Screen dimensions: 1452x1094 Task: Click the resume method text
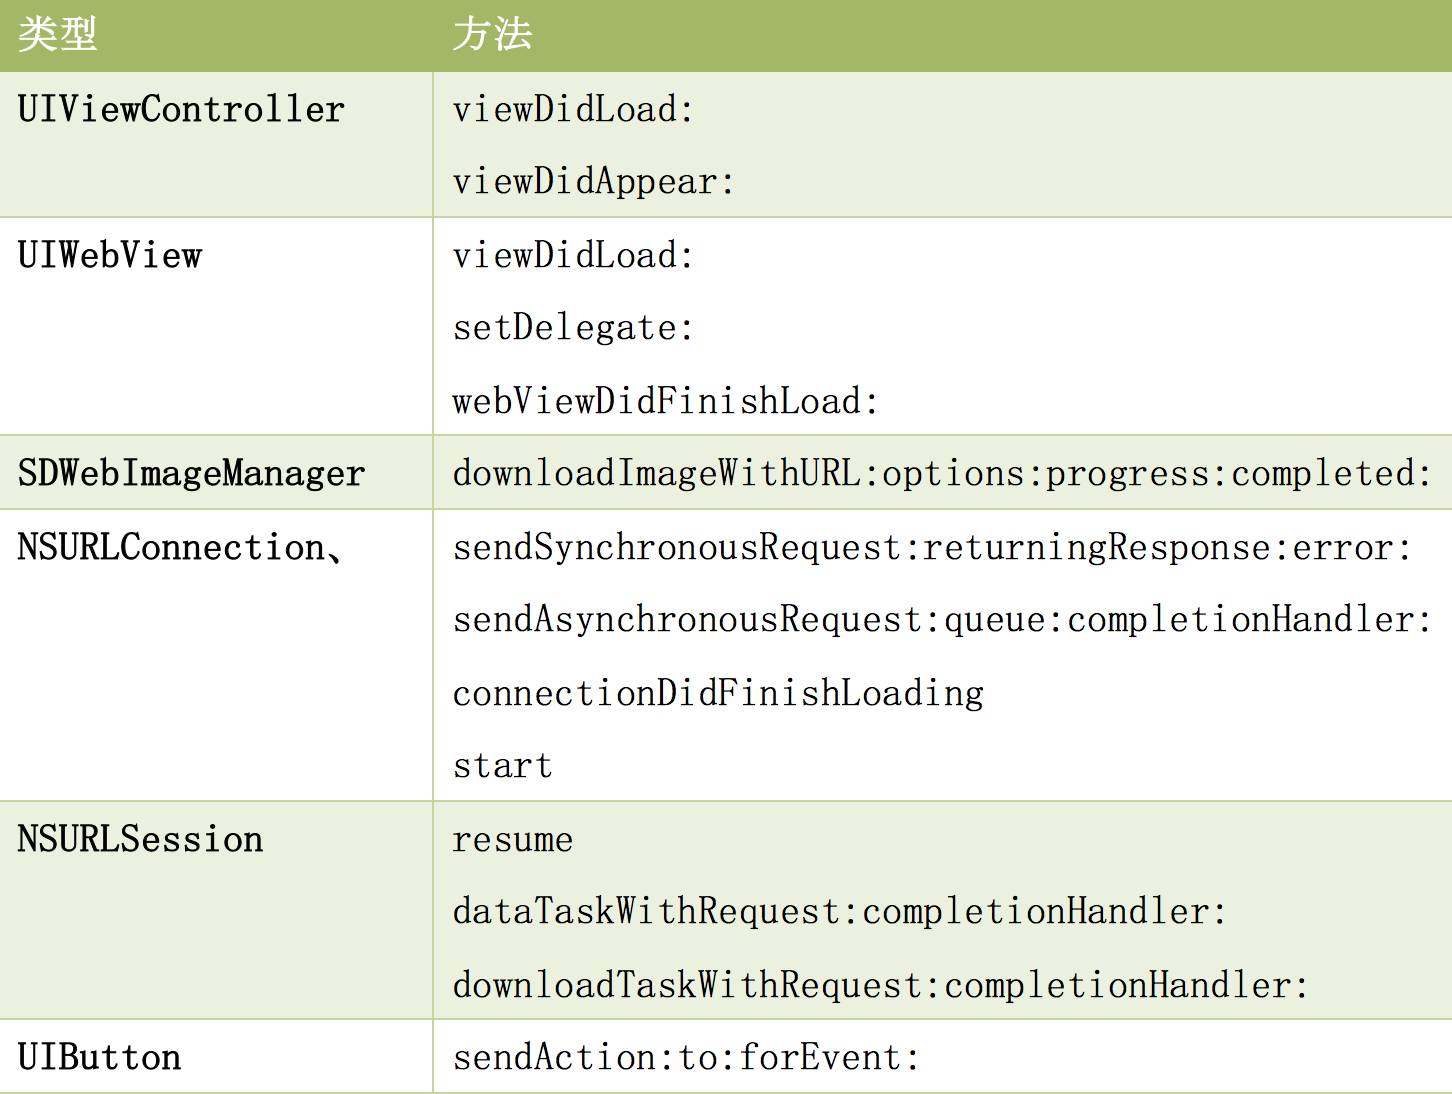pyautogui.click(x=512, y=839)
